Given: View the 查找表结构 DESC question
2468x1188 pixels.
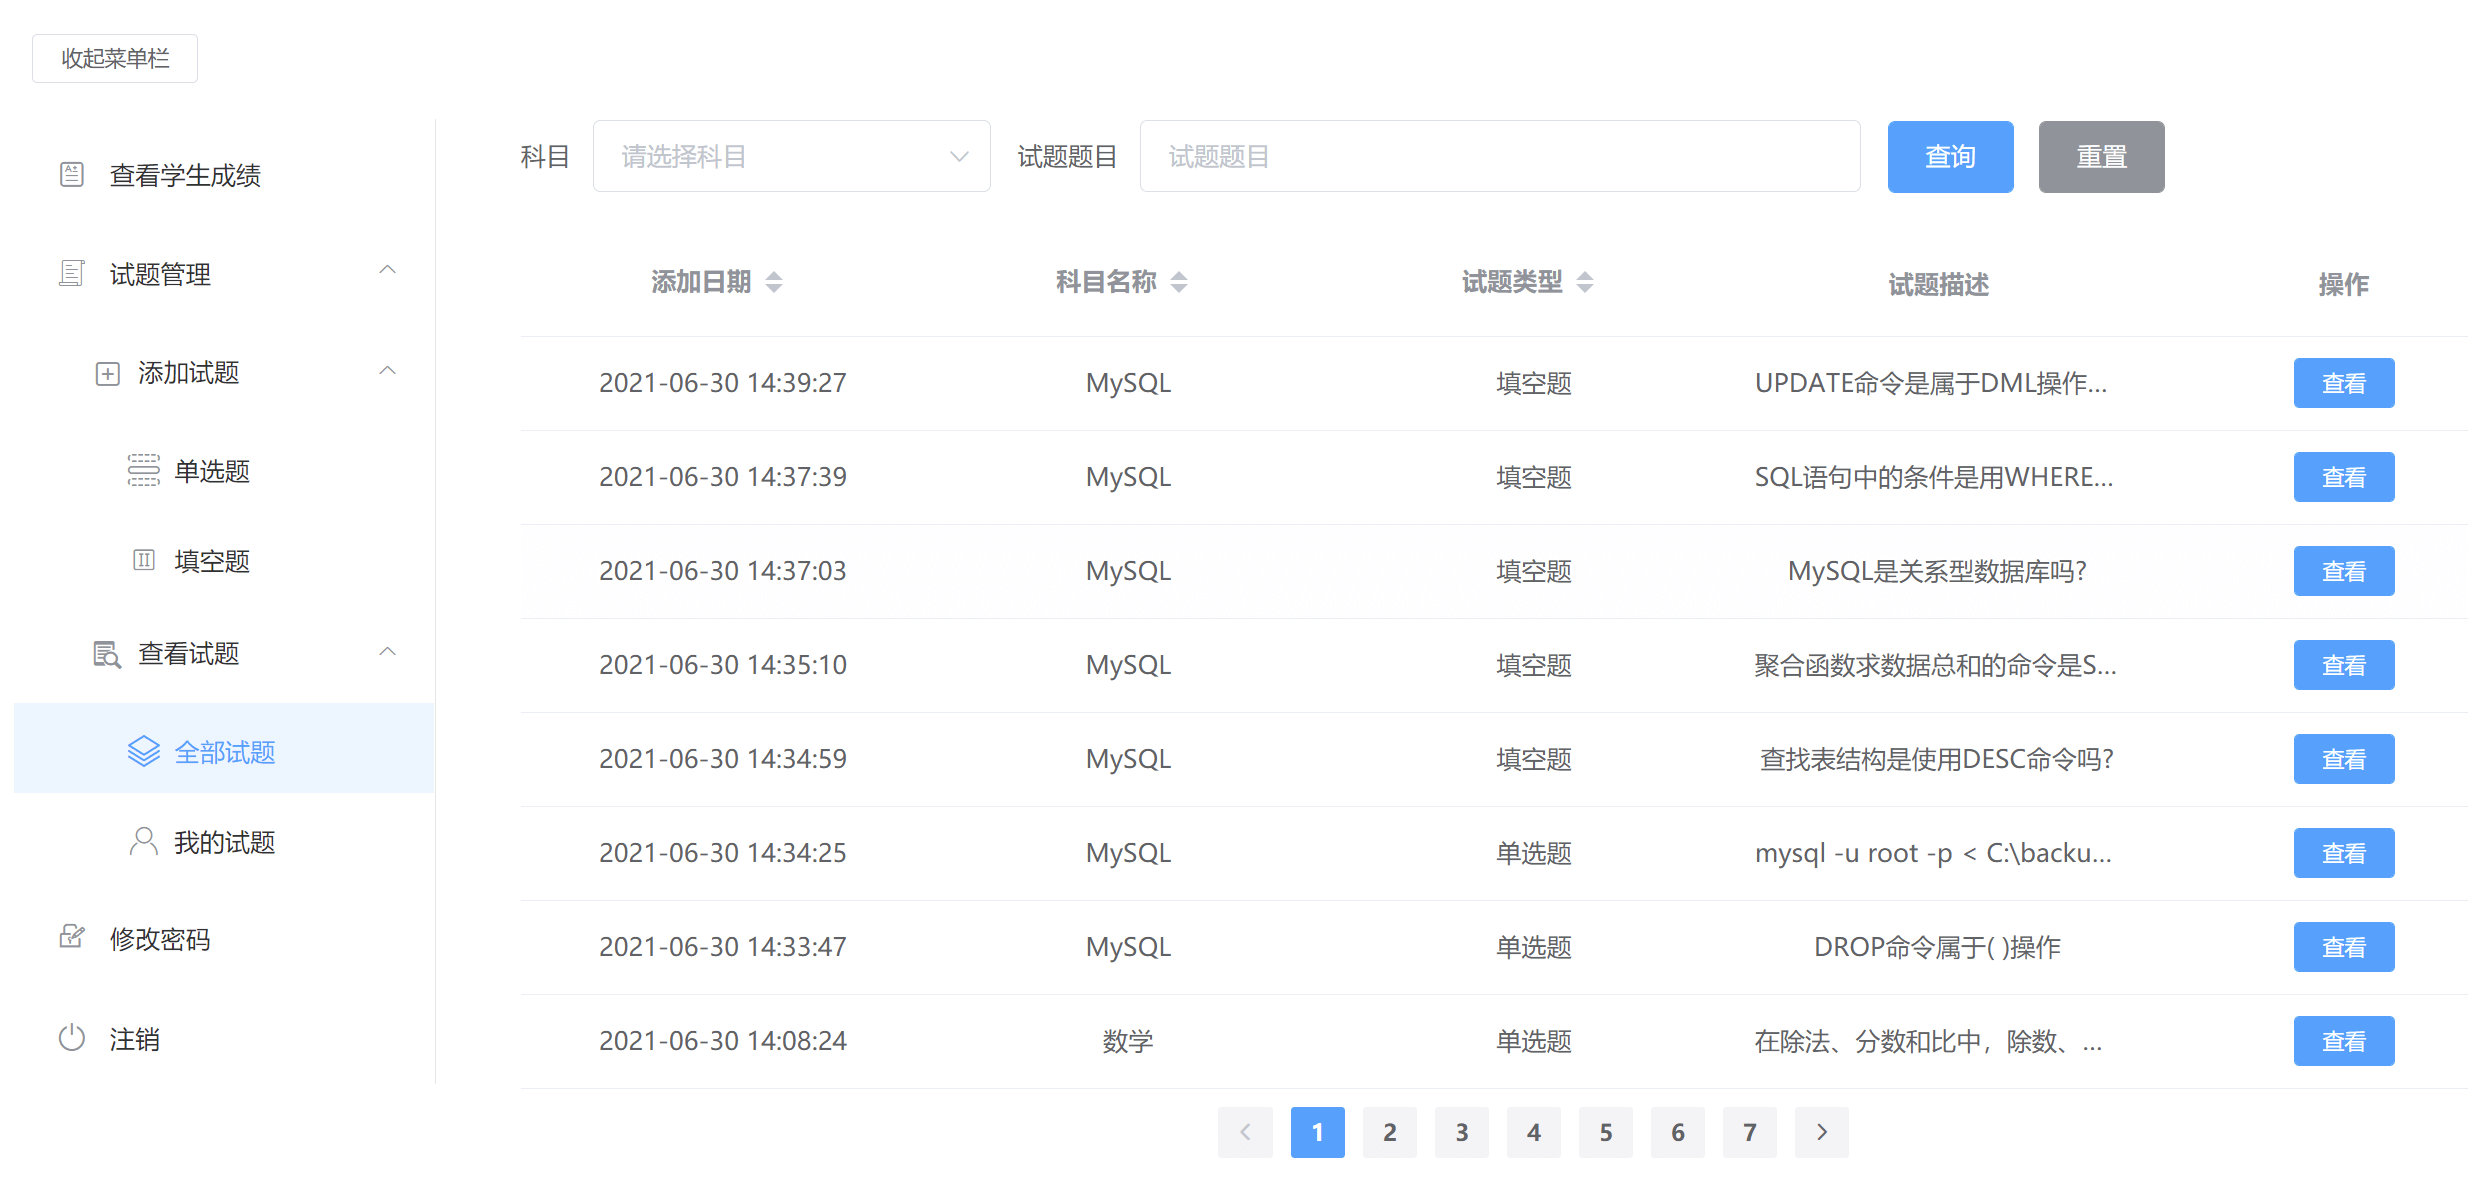Looking at the screenshot, I should [x=2343, y=759].
